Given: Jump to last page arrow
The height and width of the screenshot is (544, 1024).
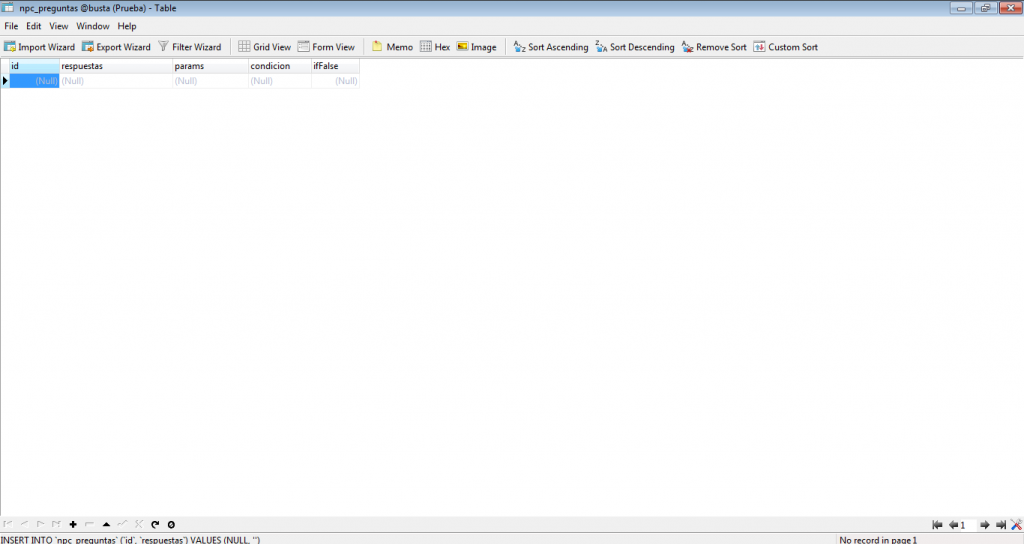Looking at the screenshot, I should click(x=1000, y=525).
